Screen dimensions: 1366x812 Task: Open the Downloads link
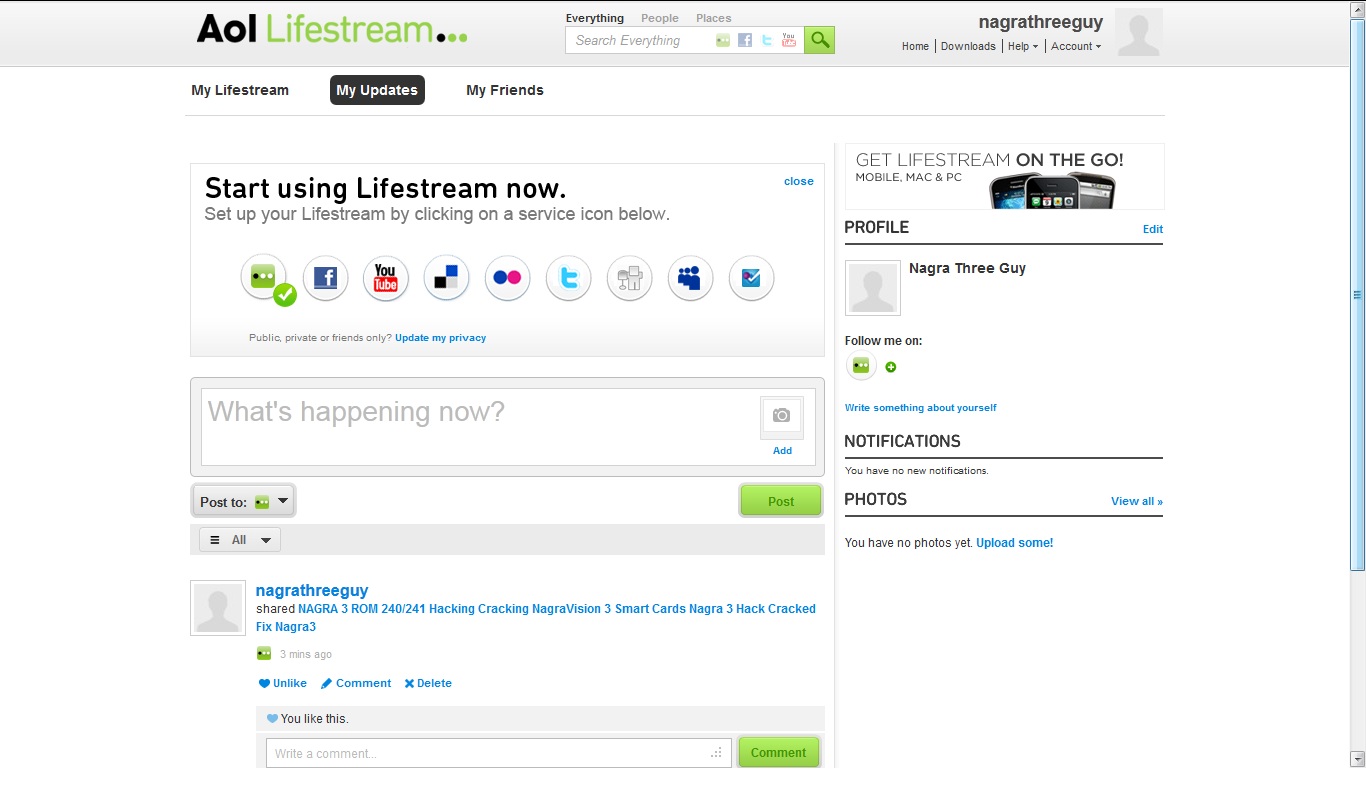(x=968, y=46)
